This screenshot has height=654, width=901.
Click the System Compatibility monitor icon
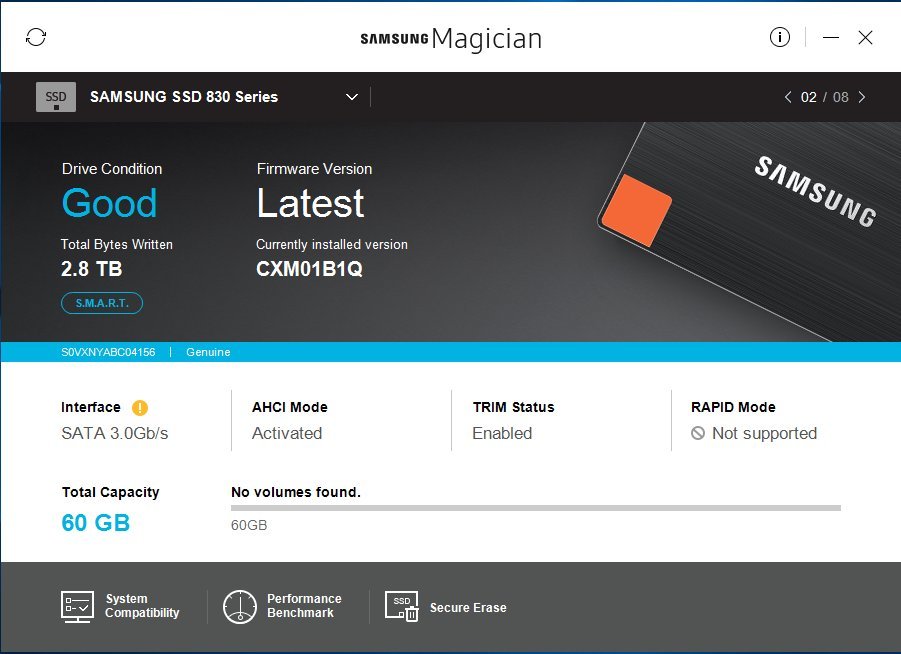point(77,607)
